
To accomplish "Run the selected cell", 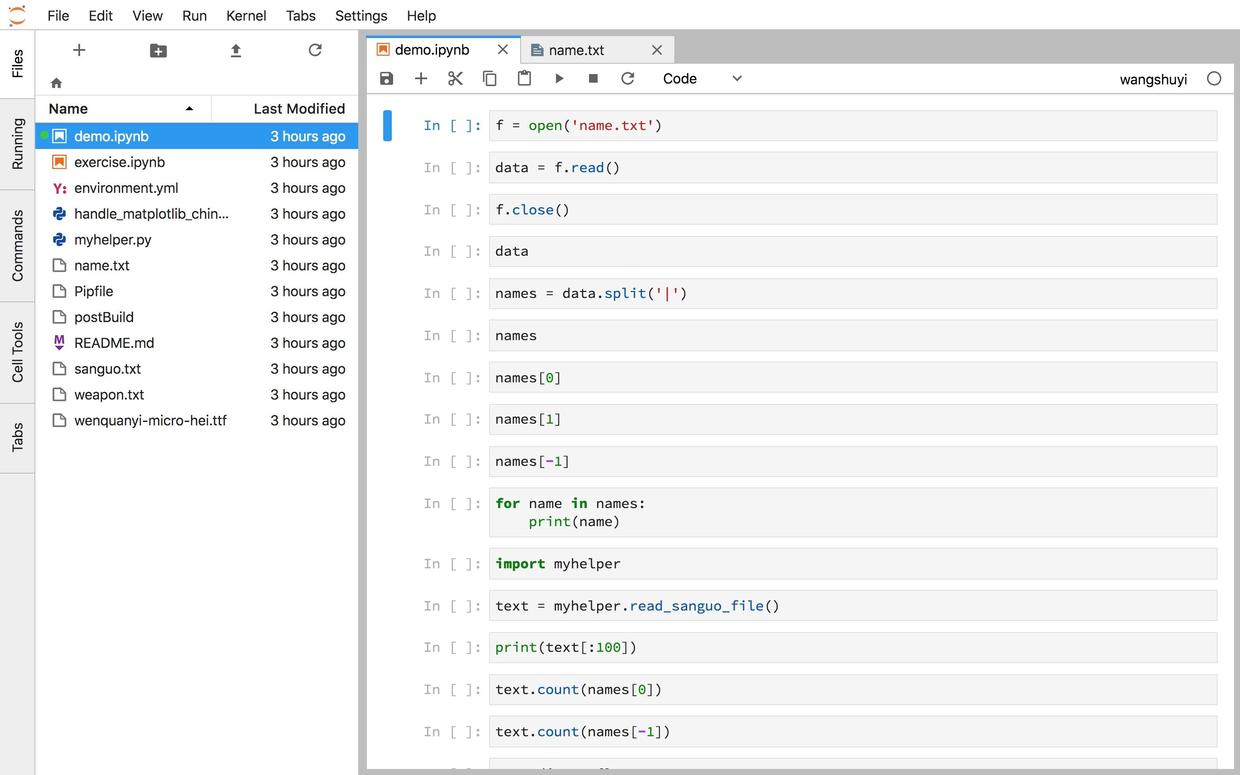I will tap(559, 78).
